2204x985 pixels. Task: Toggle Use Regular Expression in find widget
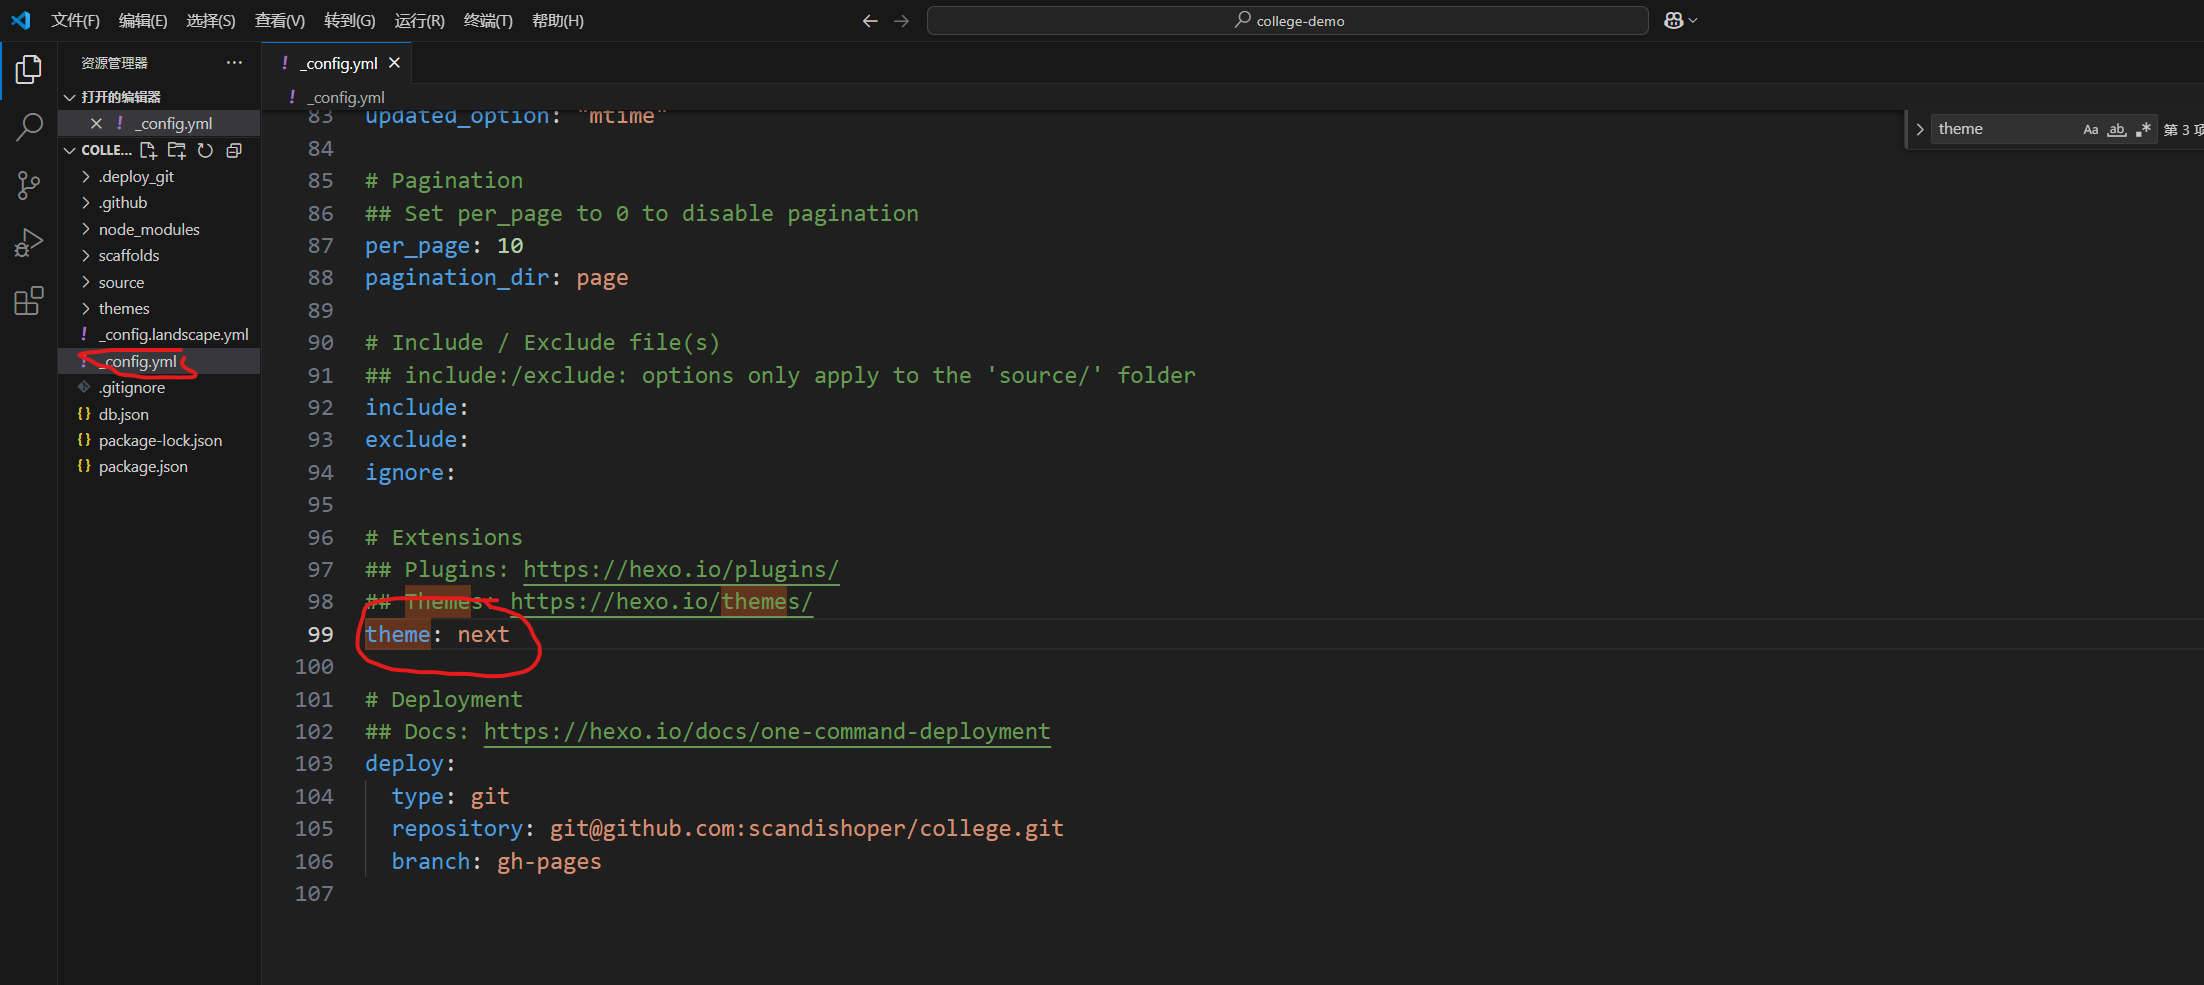[x=2143, y=129]
